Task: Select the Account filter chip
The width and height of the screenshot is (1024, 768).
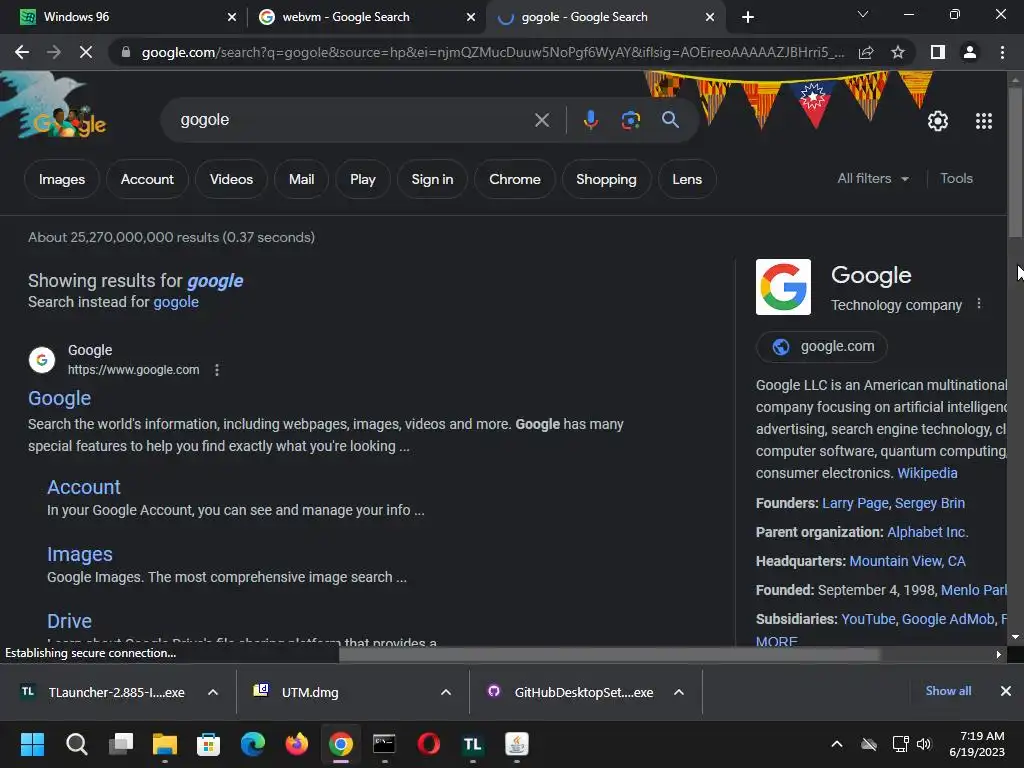Action: pos(147,179)
